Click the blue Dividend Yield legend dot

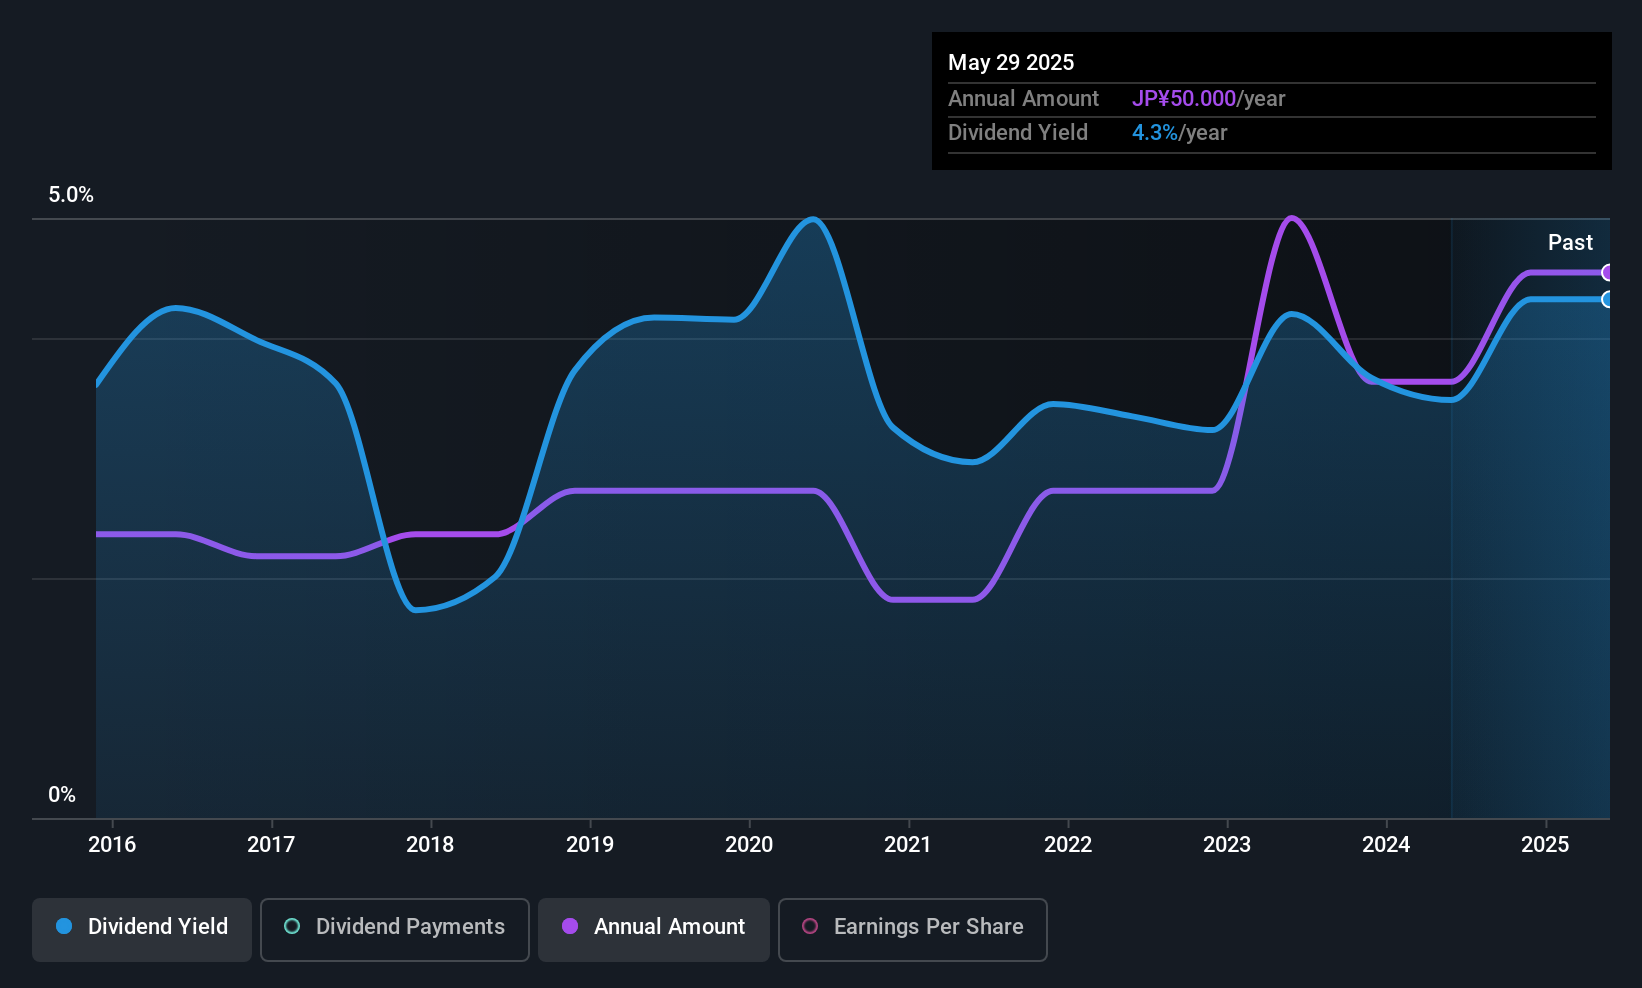pyautogui.click(x=64, y=927)
